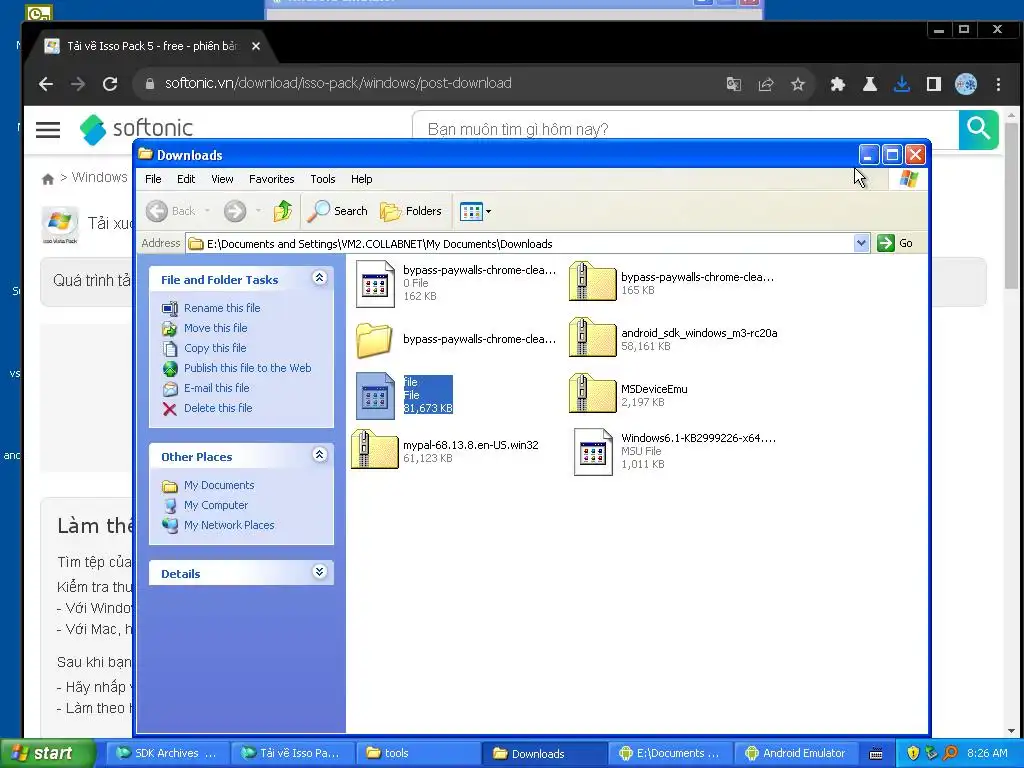The height and width of the screenshot is (768, 1024).
Task: Click softonic home breadcrumb icon
Action: [48, 179]
